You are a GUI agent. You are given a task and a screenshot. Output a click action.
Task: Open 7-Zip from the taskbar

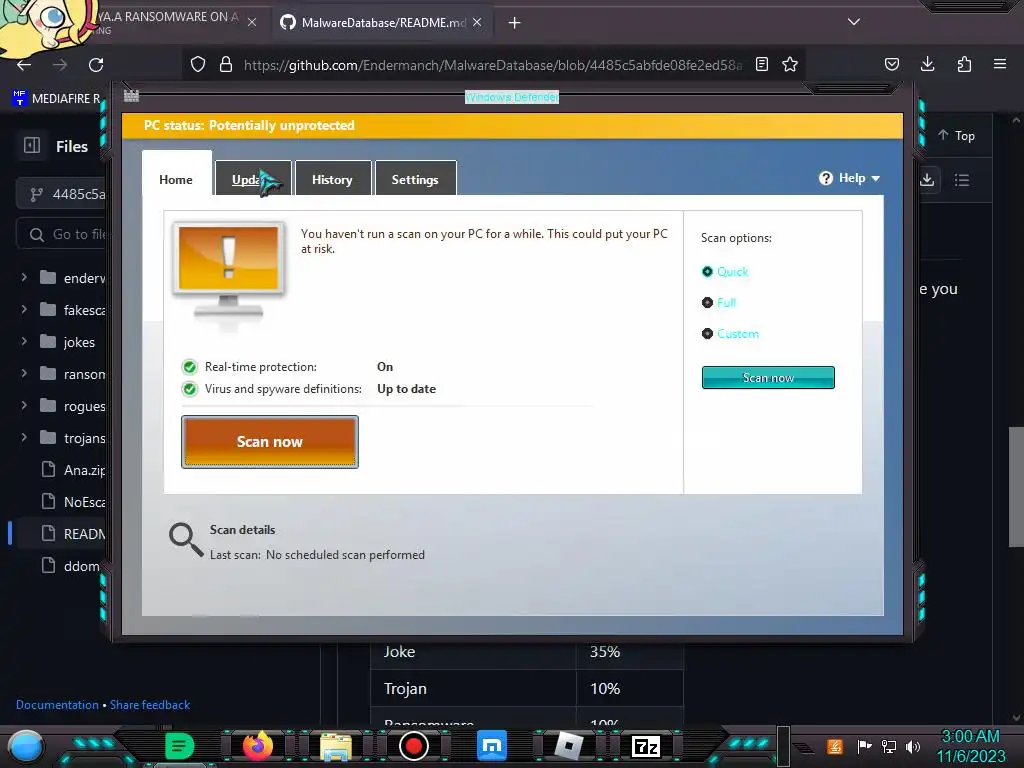[x=646, y=746]
